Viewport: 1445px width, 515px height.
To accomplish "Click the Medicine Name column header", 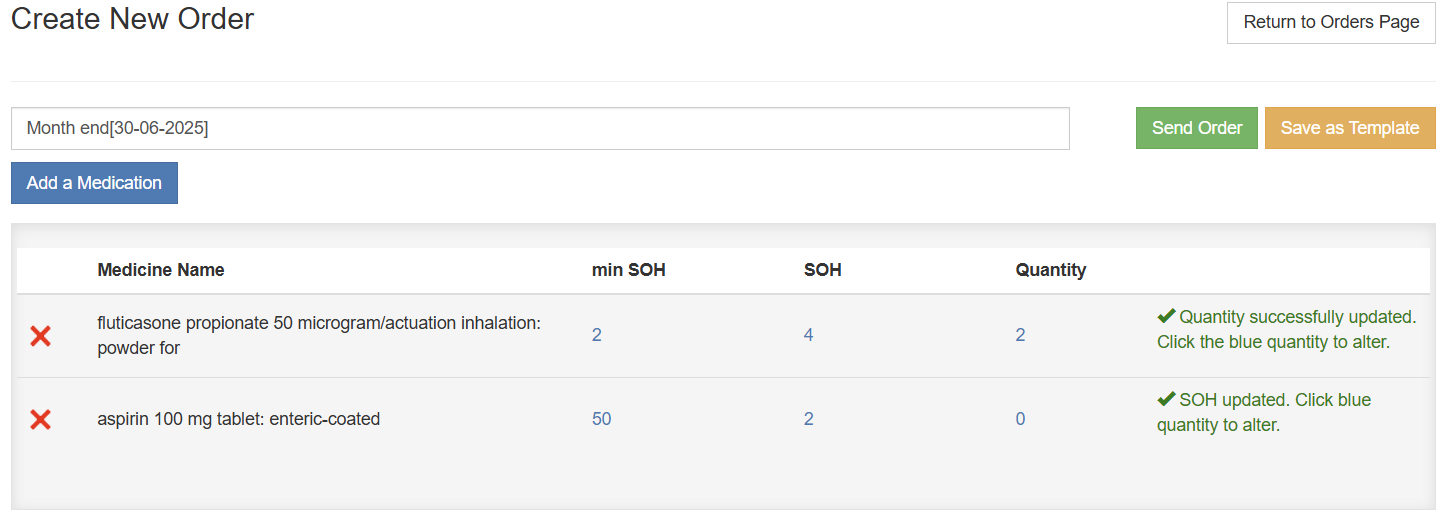I will 161,270.
